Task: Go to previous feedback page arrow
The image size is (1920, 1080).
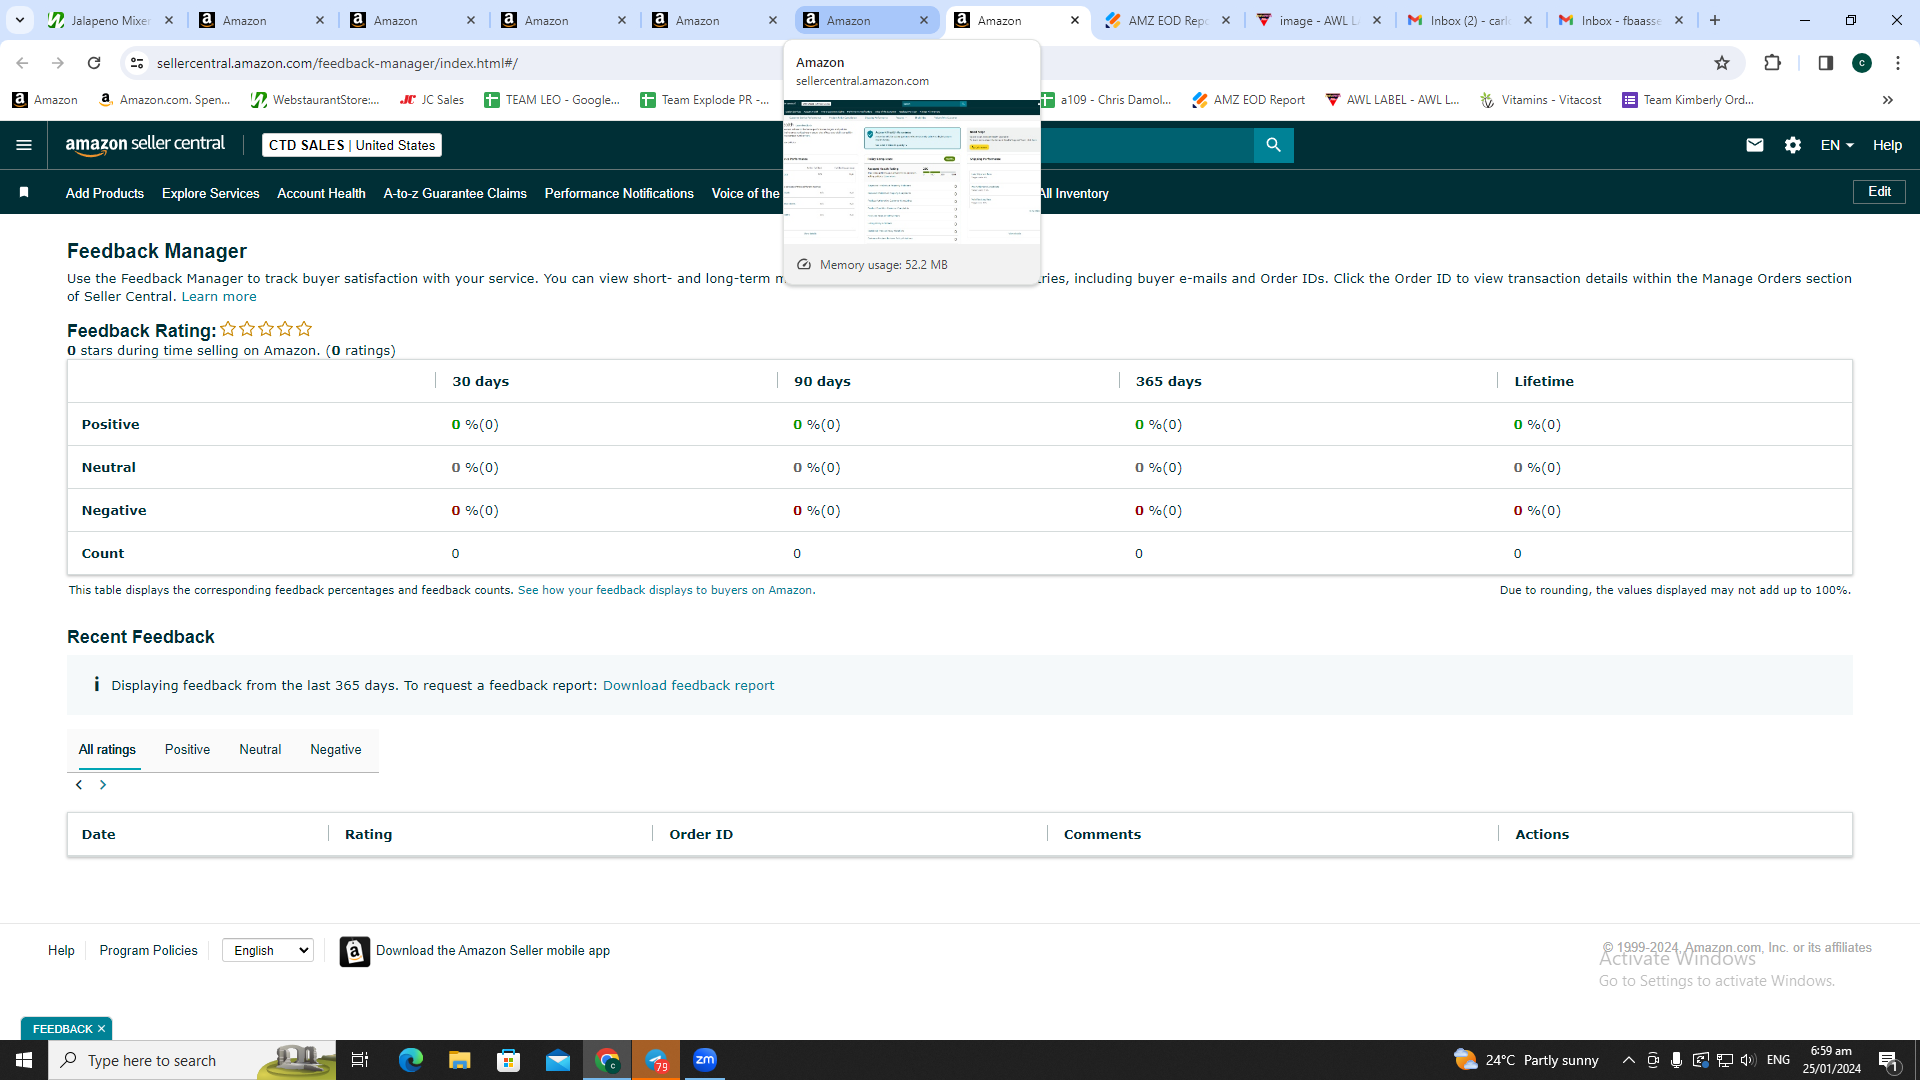Action: (x=79, y=785)
